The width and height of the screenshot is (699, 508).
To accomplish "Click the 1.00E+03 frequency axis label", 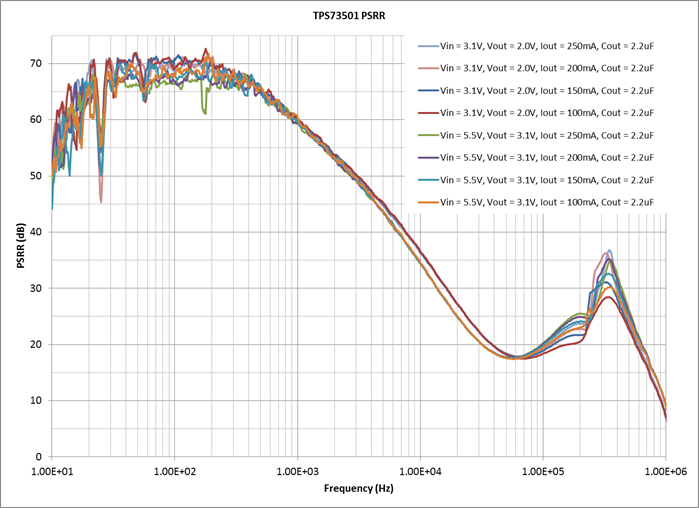I will tap(297, 471).
